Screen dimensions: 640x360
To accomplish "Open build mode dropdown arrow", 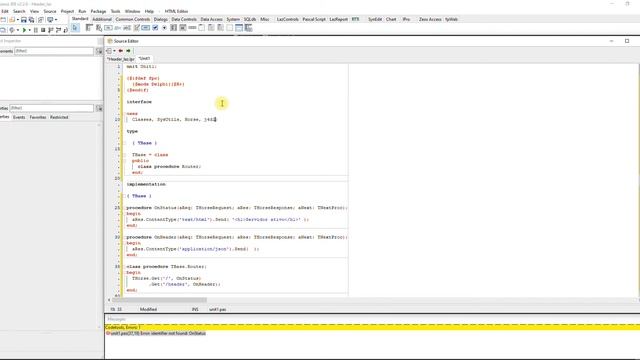I will (18, 30).
